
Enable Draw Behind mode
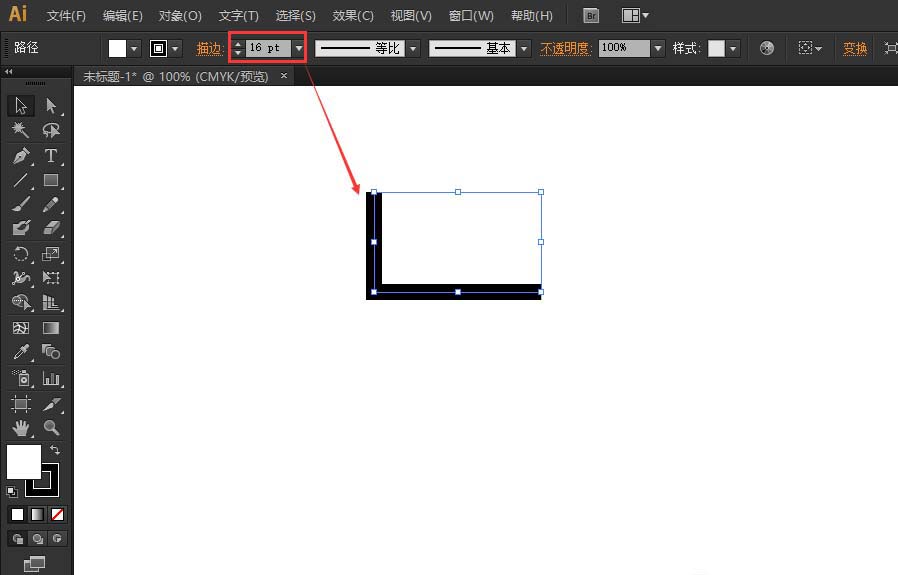click(37, 538)
